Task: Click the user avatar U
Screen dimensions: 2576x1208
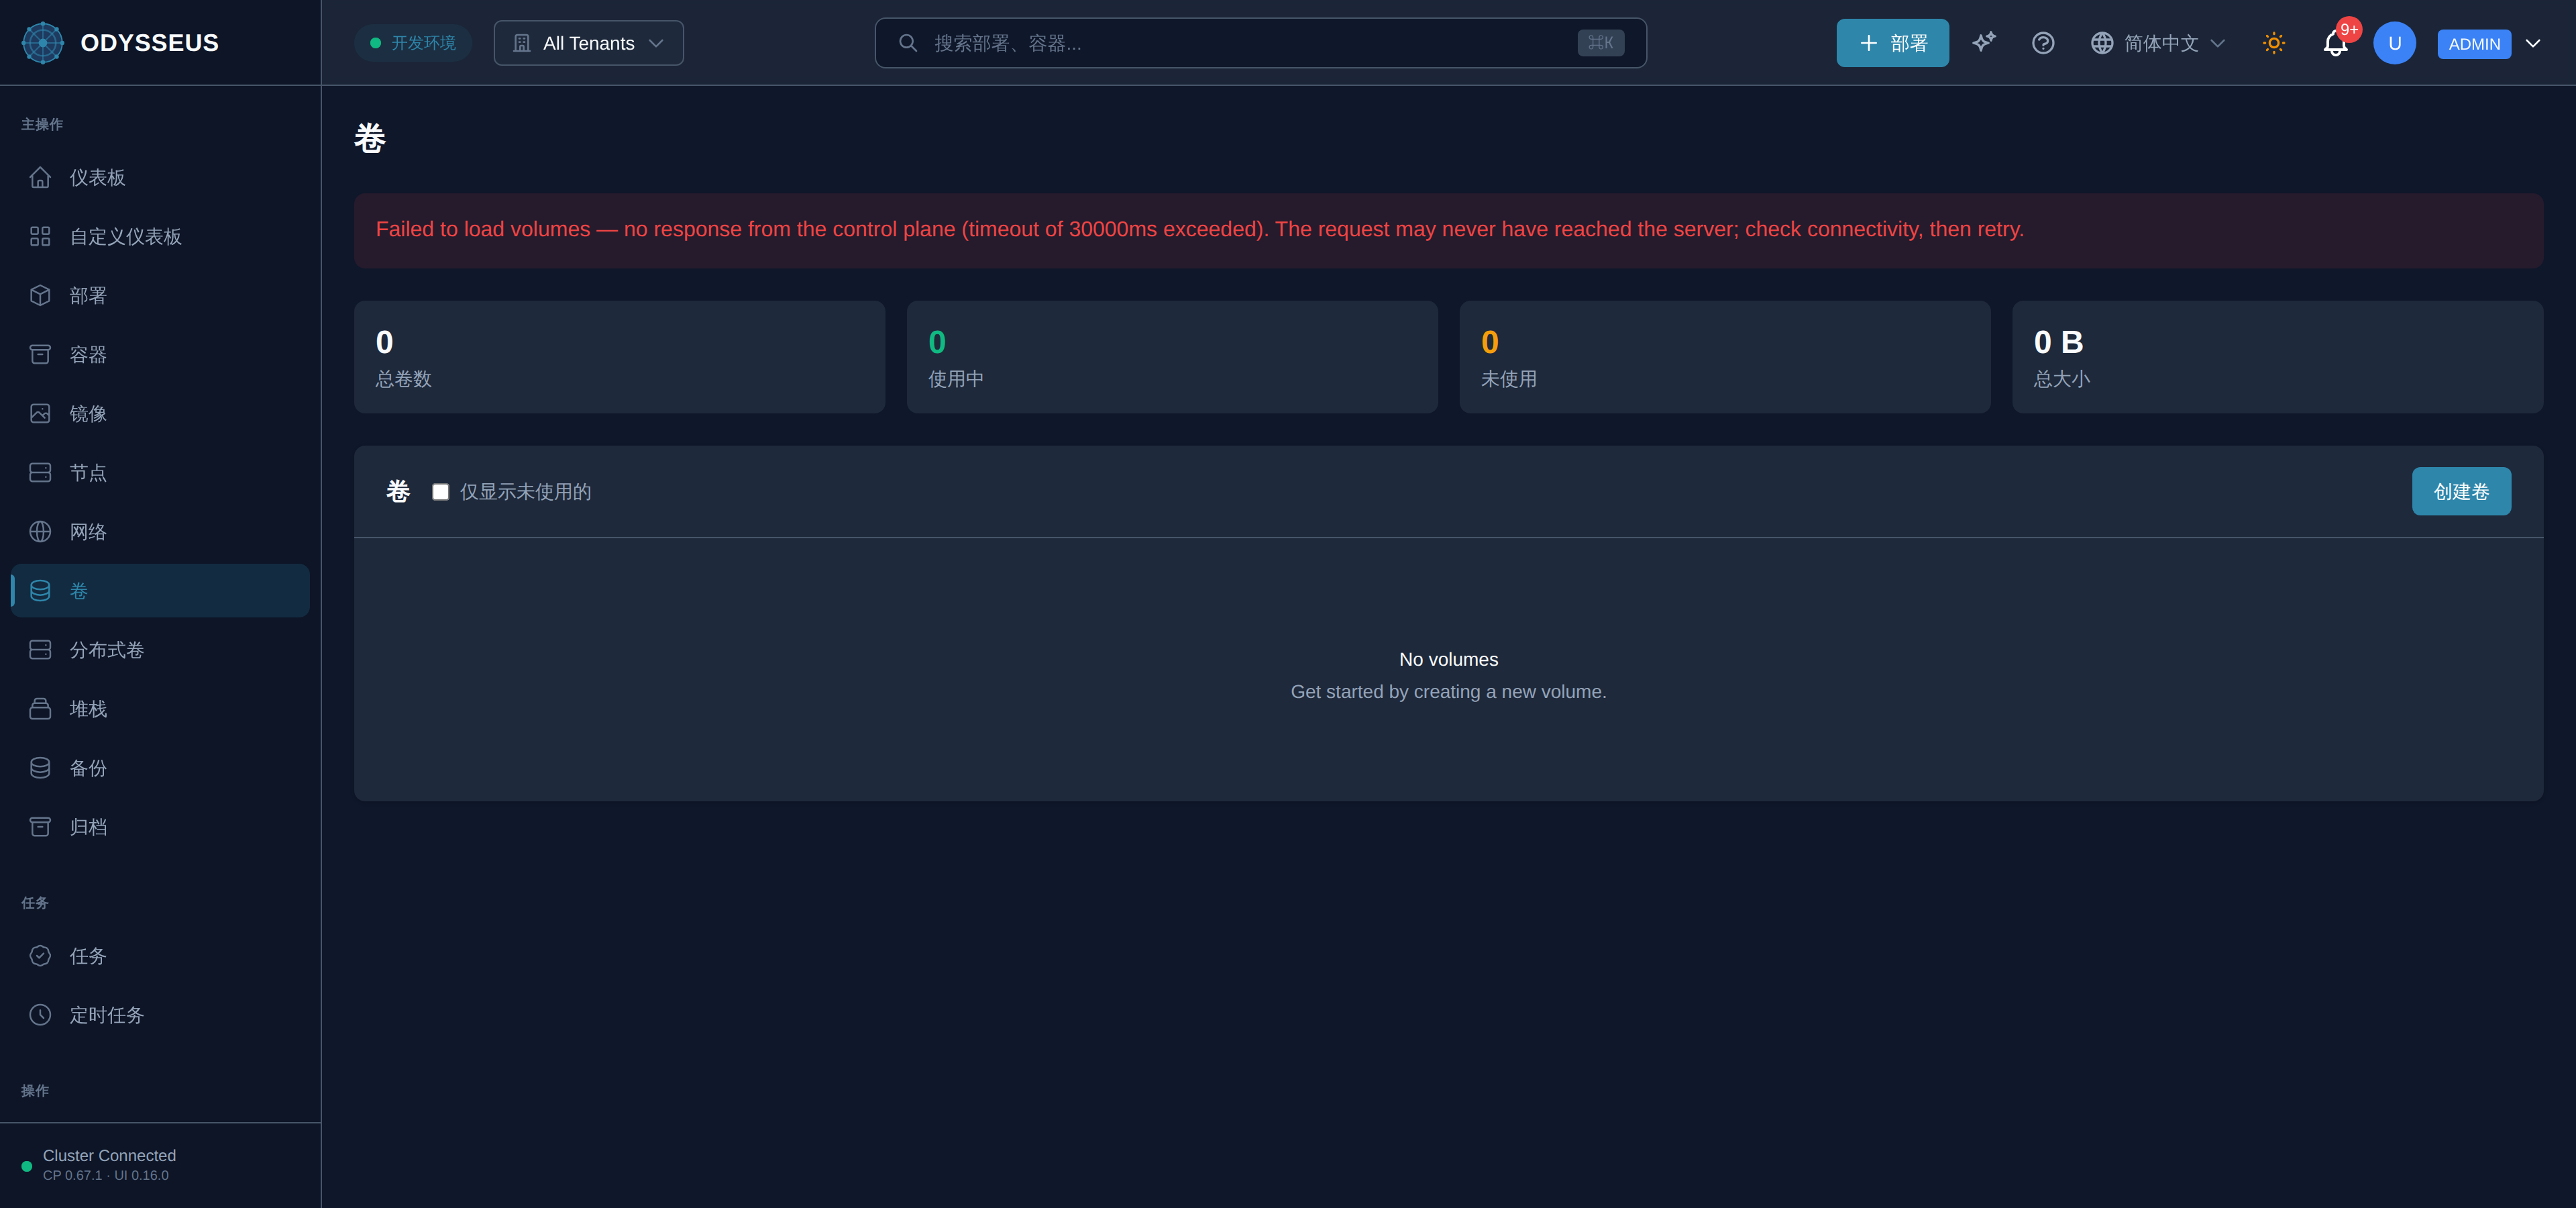Action: [x=2394, y=43]
